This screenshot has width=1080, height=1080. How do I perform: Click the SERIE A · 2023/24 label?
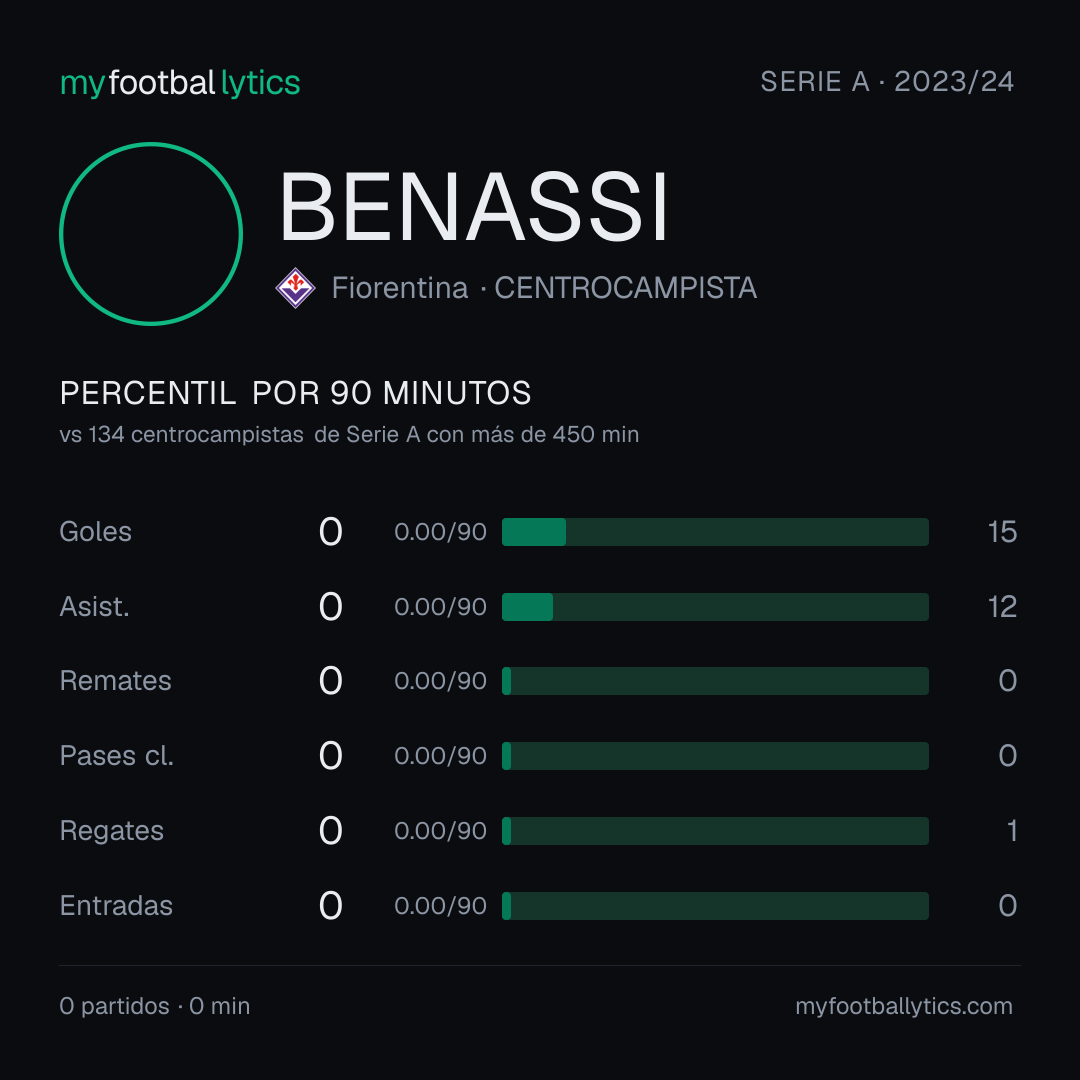point(887,81)
